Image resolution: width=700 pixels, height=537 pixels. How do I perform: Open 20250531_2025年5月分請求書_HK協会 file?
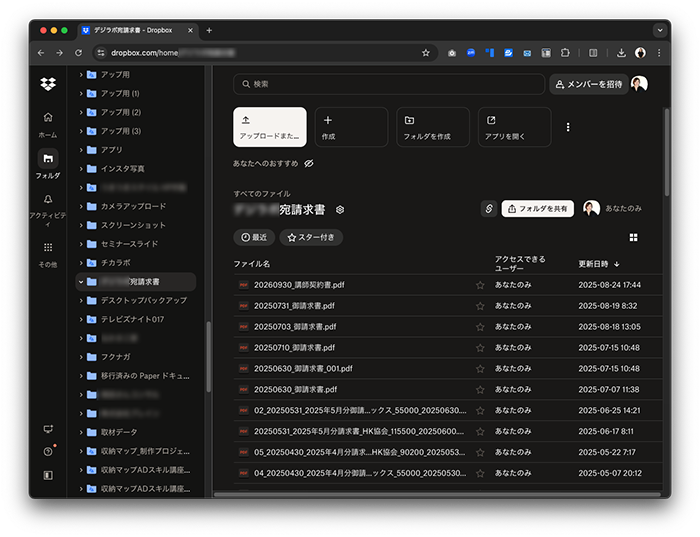point(358,432)
